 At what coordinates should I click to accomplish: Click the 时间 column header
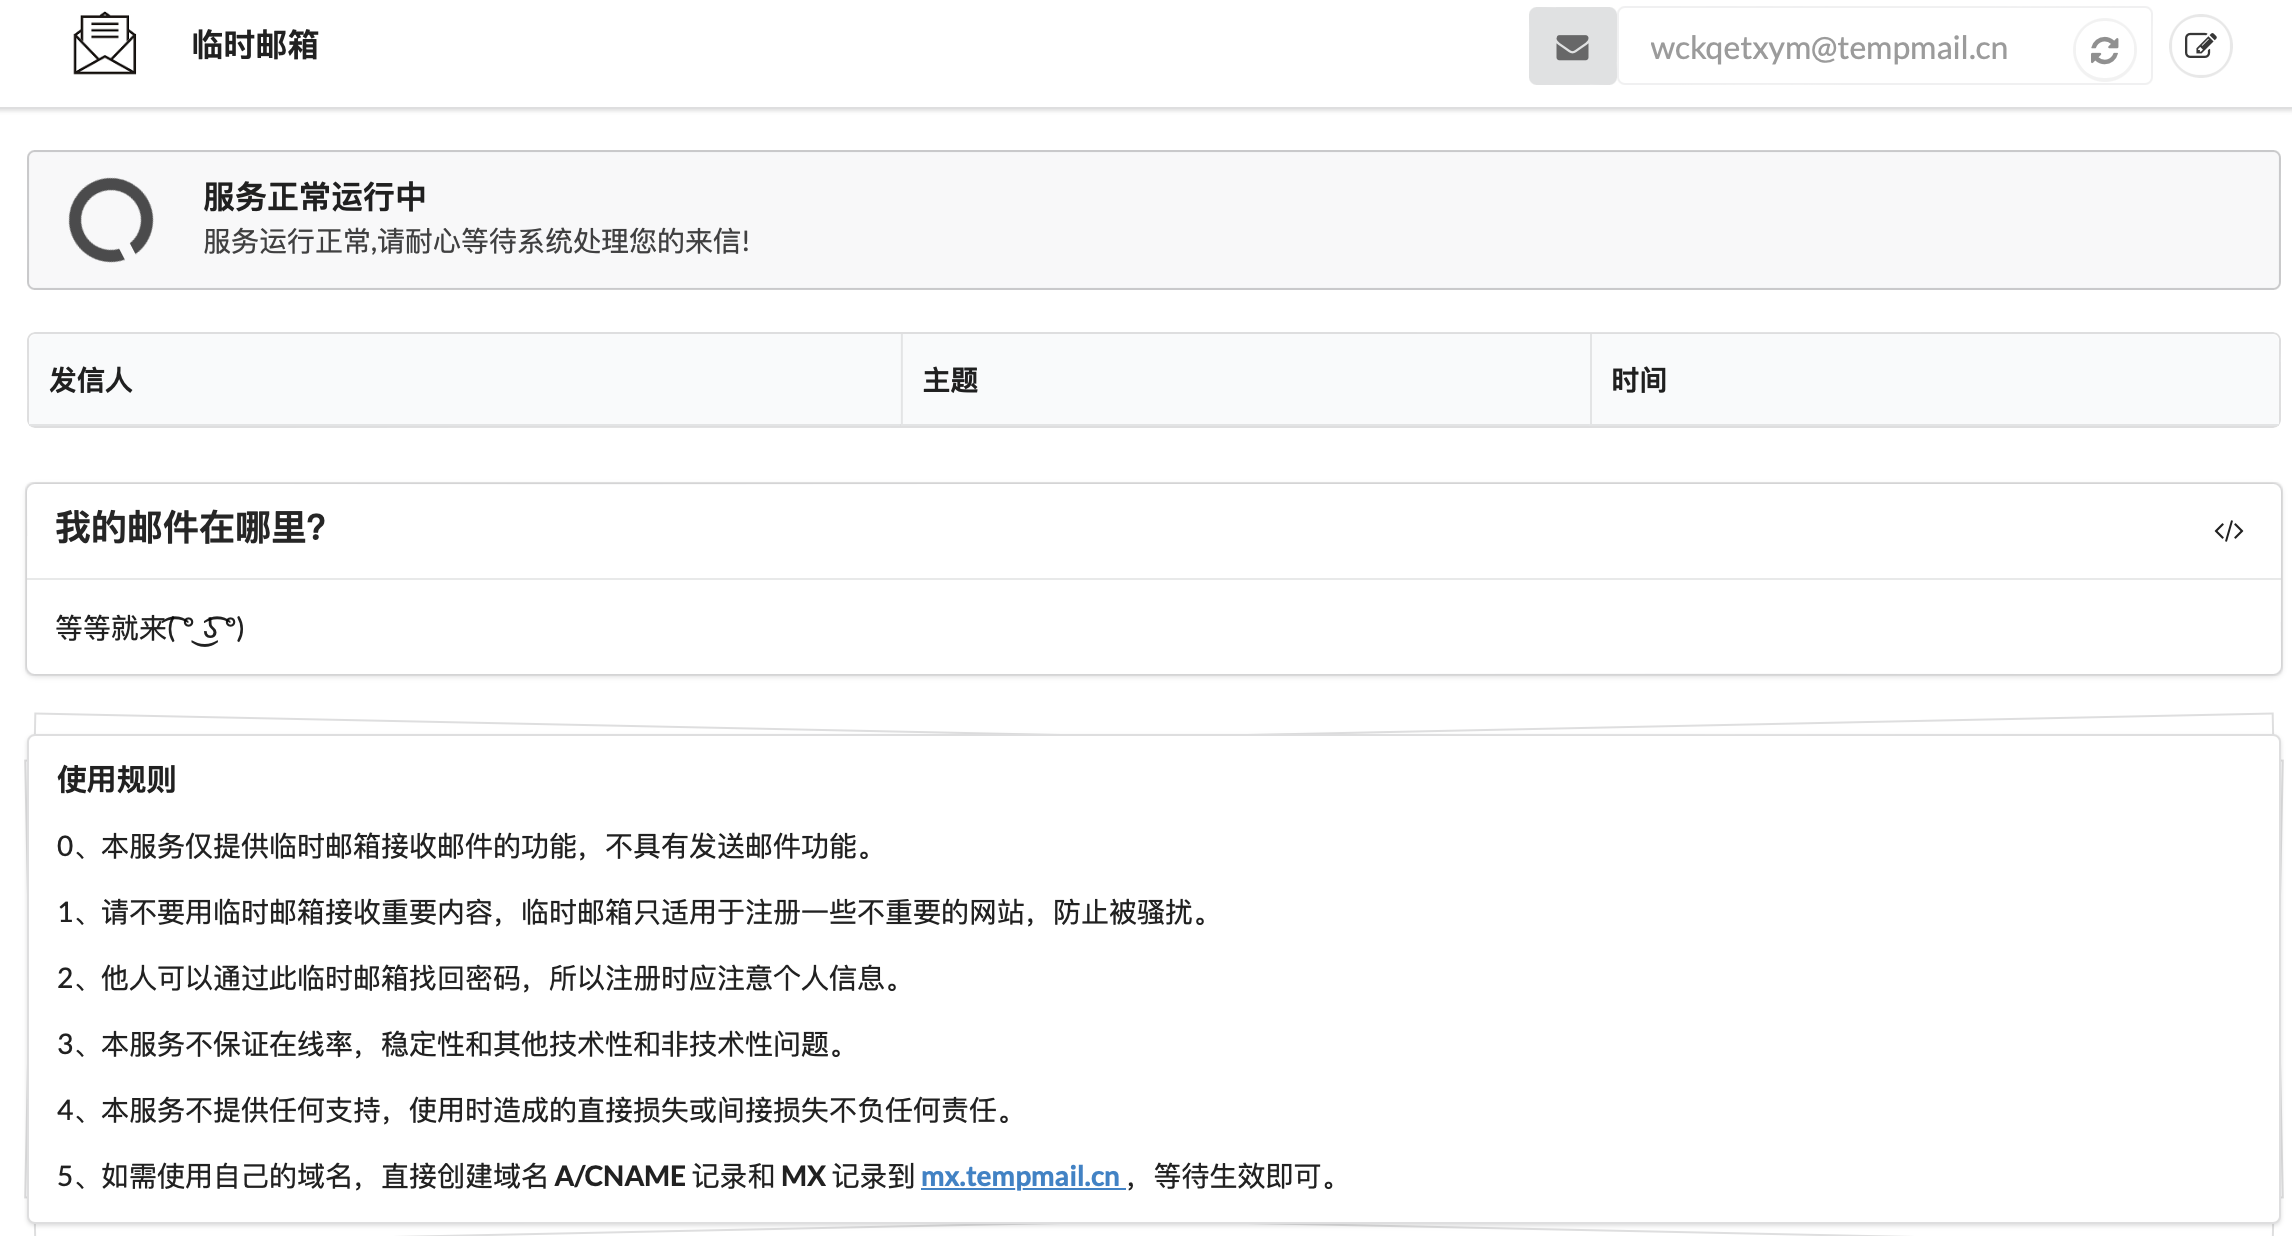coord(1638,380)
